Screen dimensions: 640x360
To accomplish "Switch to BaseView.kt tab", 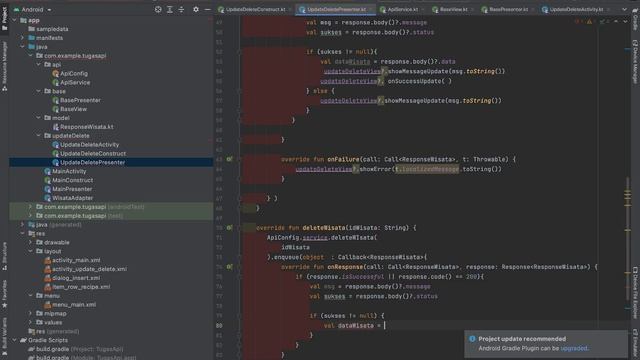I will [x=452, y=9].
